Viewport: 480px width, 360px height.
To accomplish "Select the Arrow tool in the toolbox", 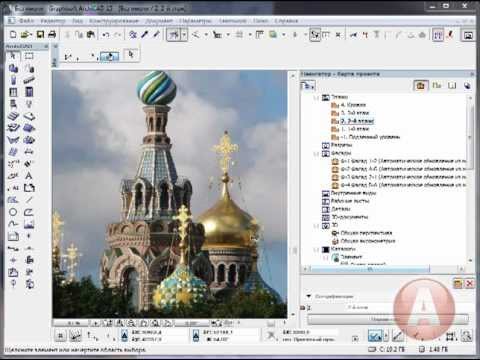I will coord(13,56).
